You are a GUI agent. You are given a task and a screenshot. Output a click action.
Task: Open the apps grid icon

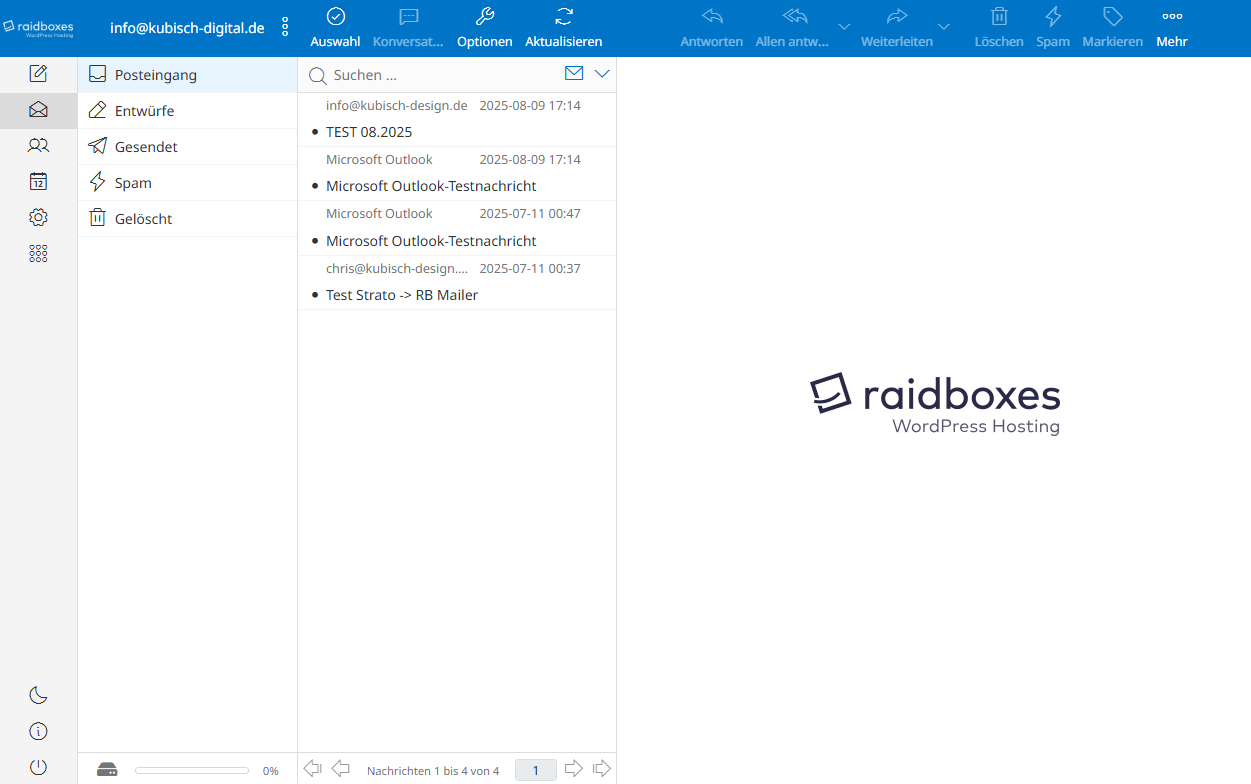[x=38, y=254]
